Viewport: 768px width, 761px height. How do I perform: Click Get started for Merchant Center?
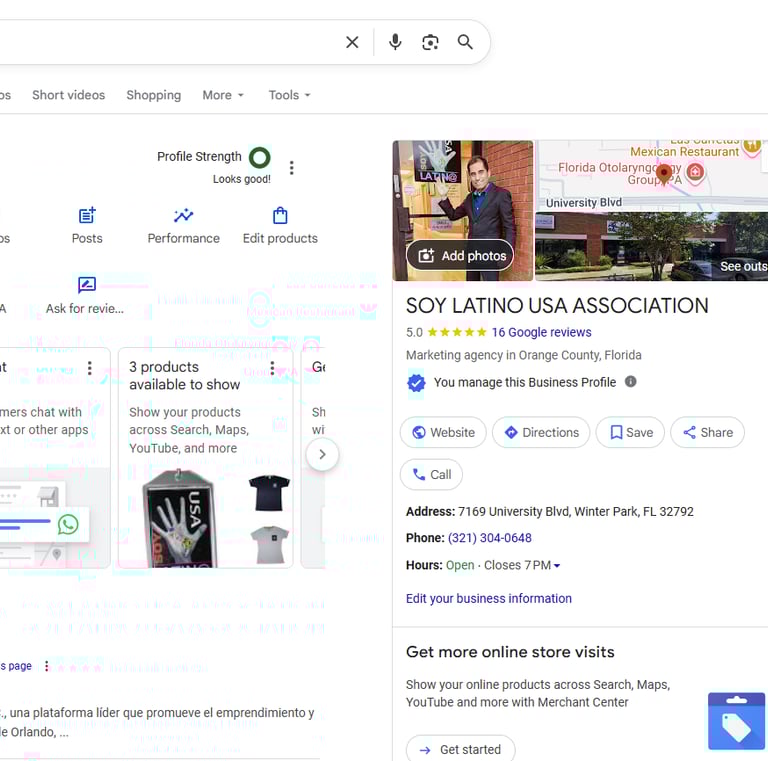460,749
